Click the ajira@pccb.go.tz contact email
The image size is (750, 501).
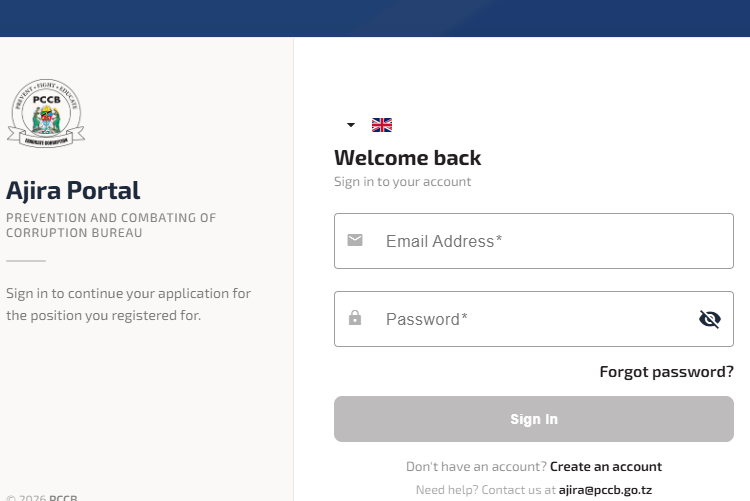click(x=605, y=490)
